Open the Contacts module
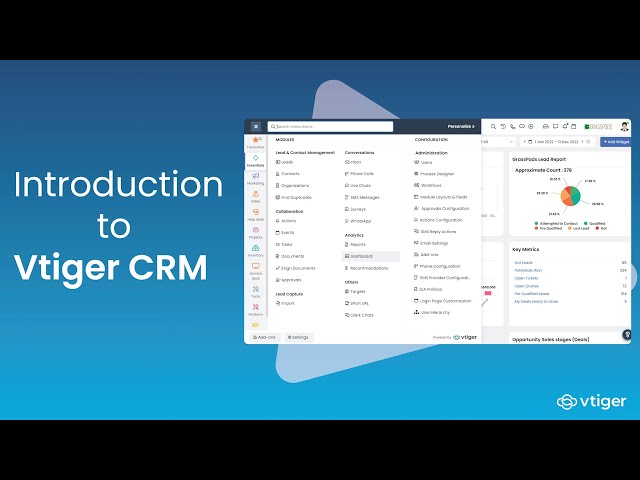The image size is (640, 480). coord(288,174)
